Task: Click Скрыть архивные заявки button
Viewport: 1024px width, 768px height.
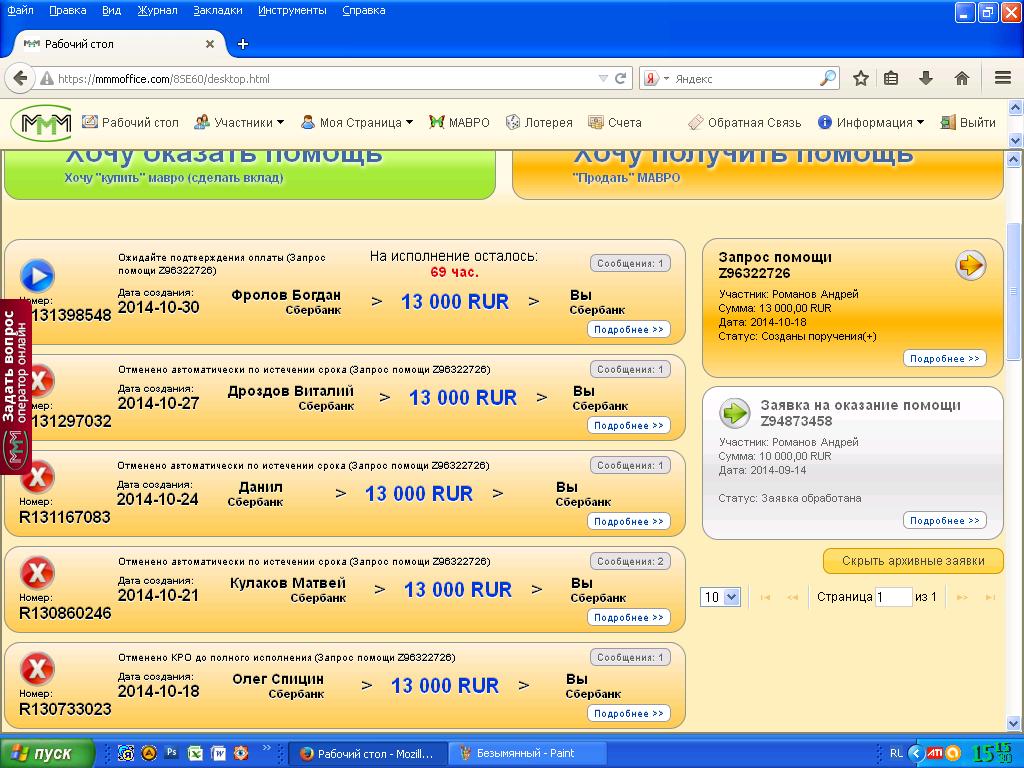Action: [913, 561]
